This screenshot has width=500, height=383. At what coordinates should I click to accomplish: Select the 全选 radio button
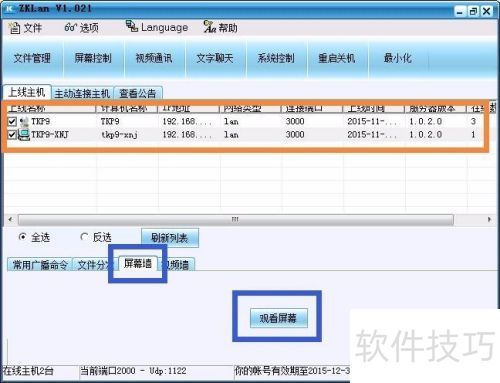[x=22, y=237]
